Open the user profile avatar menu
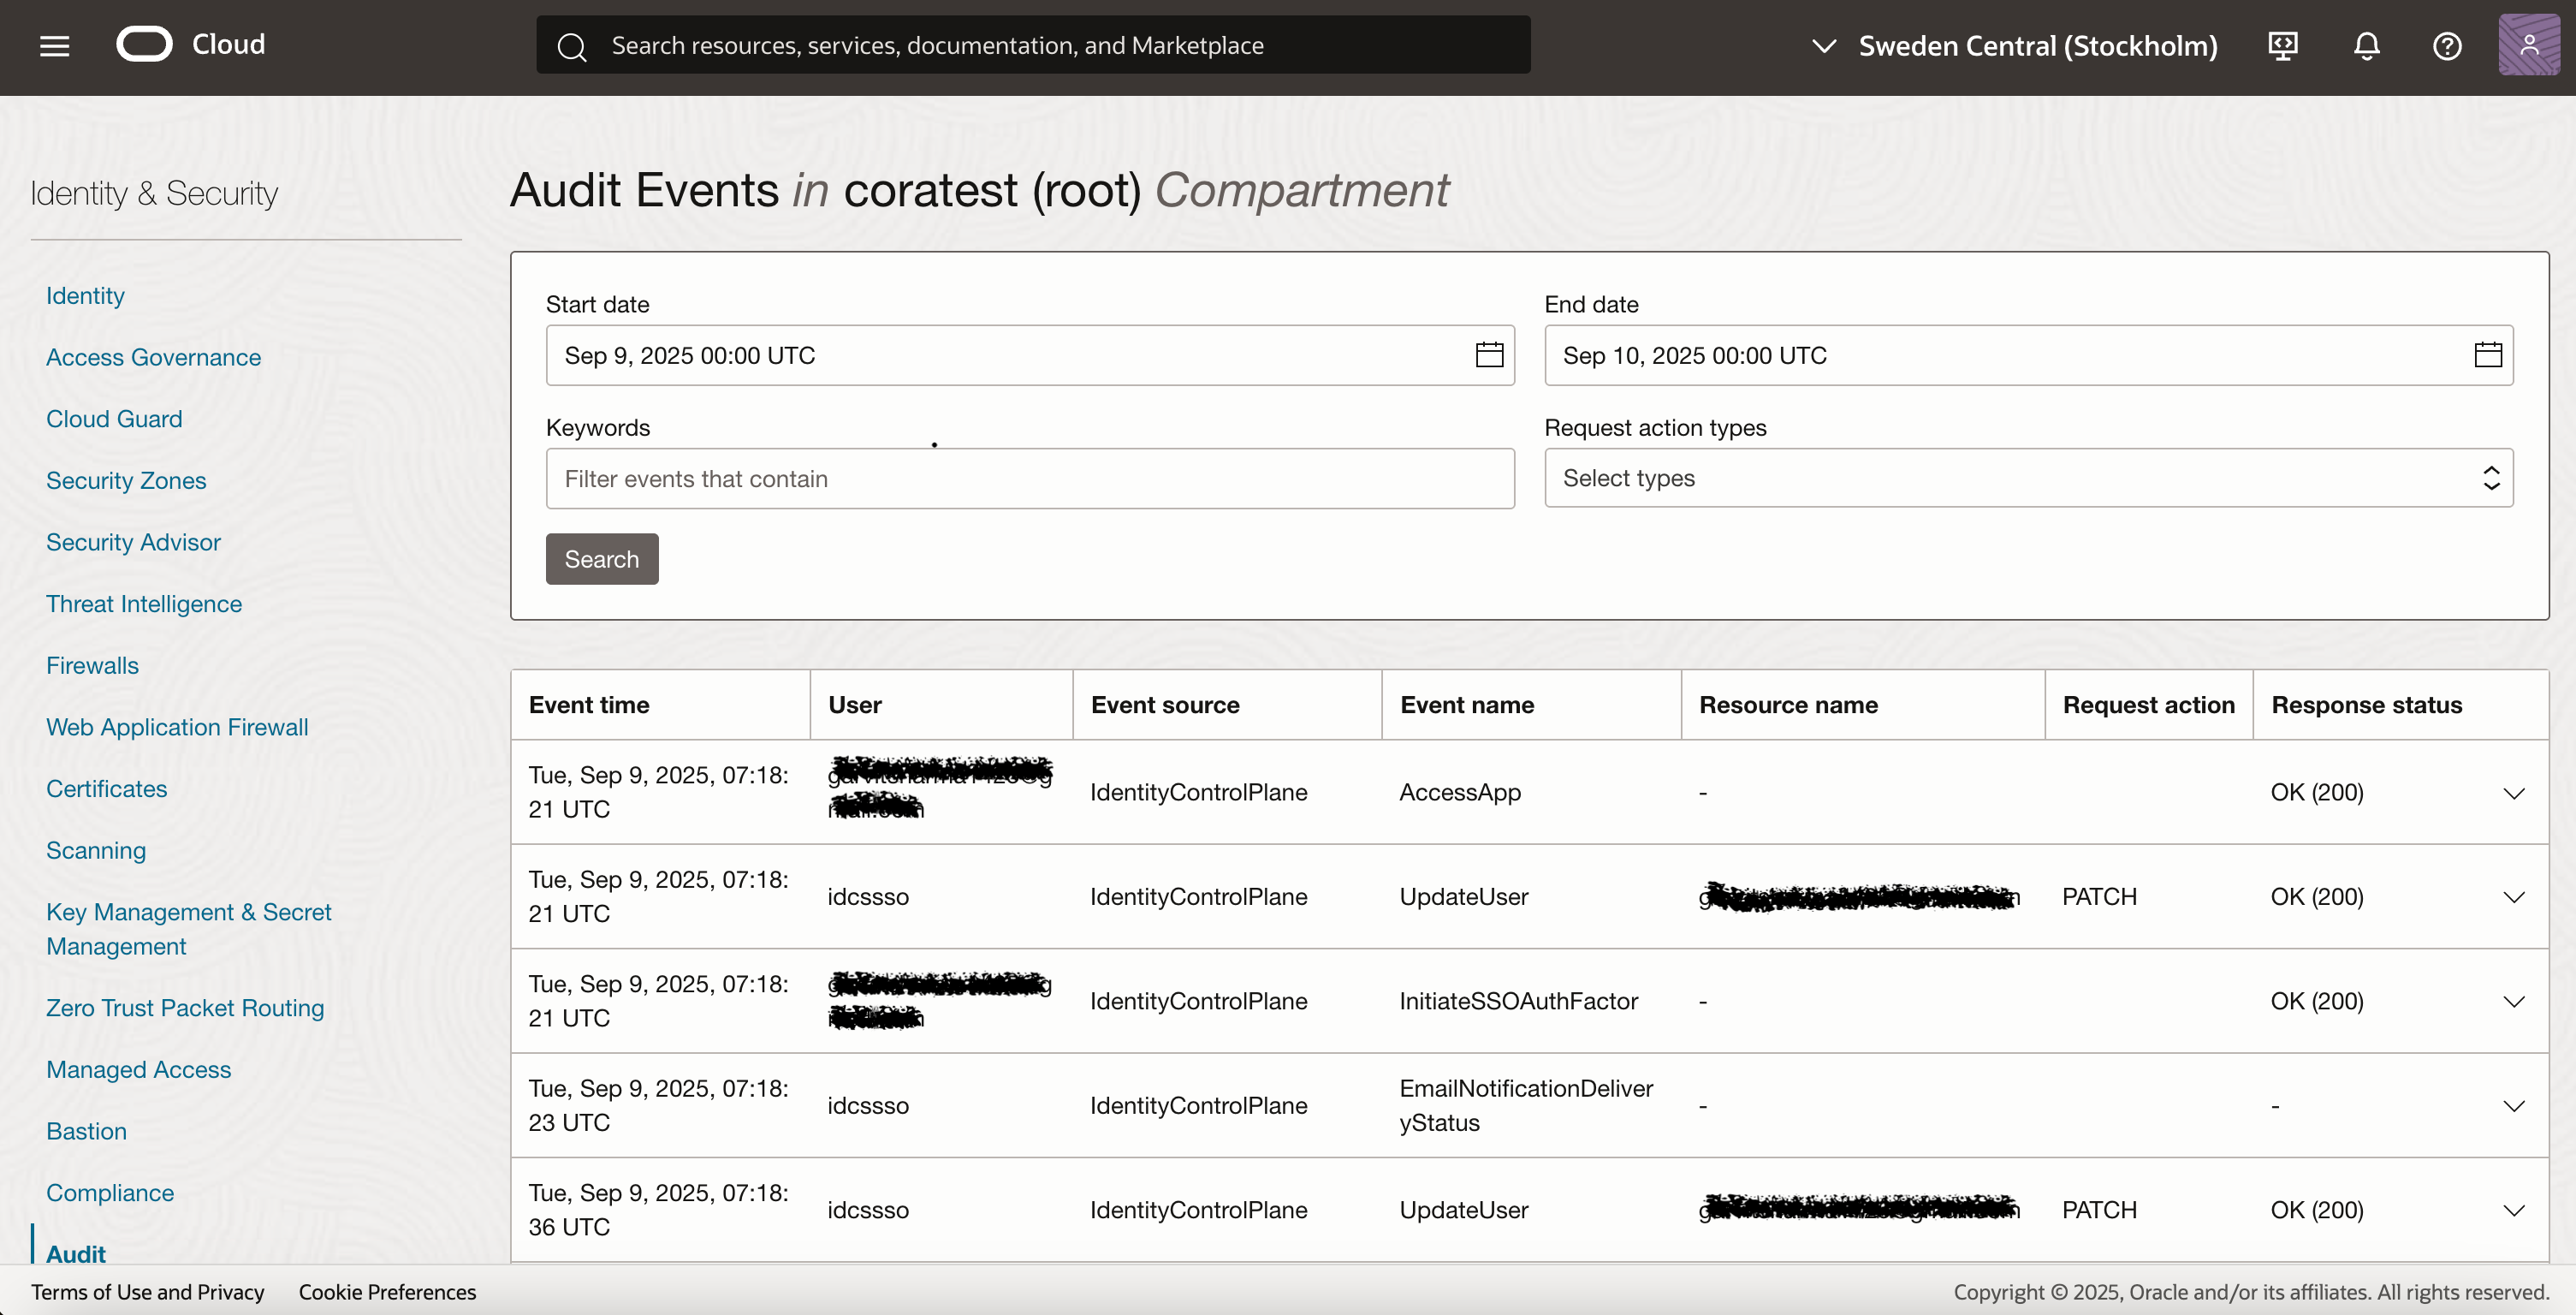The width and height of the screenshot is (2576, 1315). click(2529, 45)
